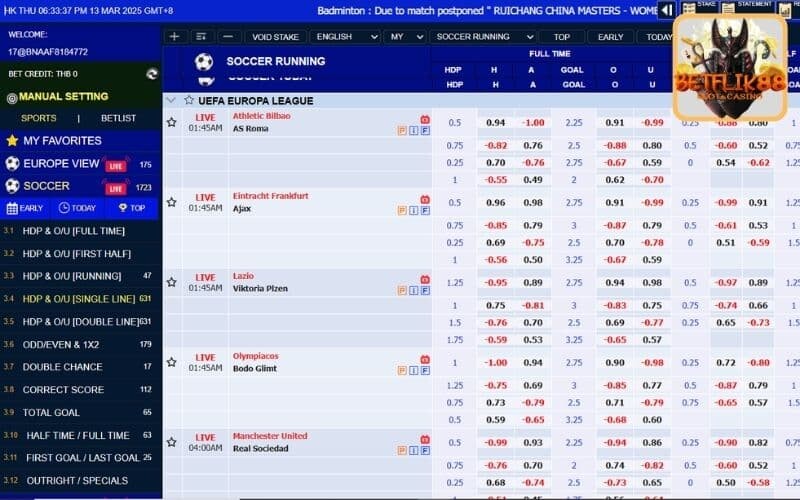
Task: Open P icon for Olympiacos match
Action: 402,371
